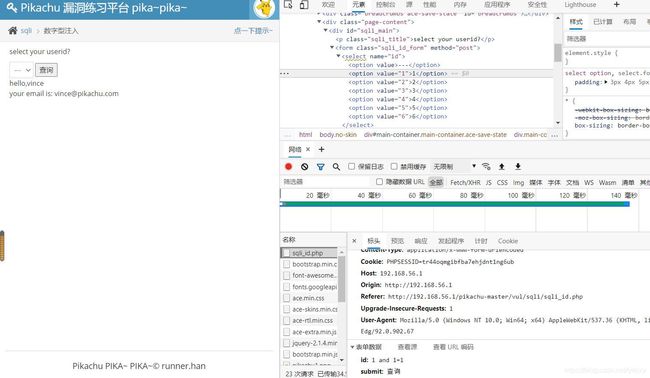Close the 网络 drawer tab with its X

[x=308, y=149]
